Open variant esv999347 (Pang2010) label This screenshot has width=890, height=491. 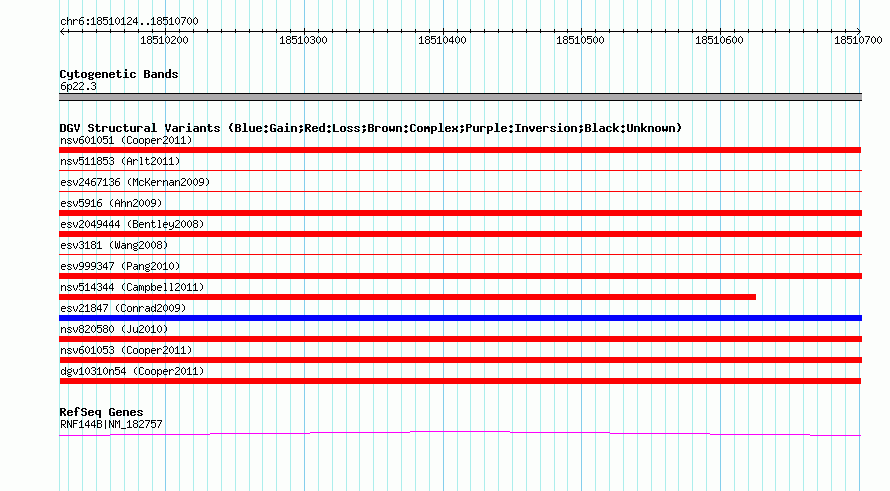click(x=120, y=266)
